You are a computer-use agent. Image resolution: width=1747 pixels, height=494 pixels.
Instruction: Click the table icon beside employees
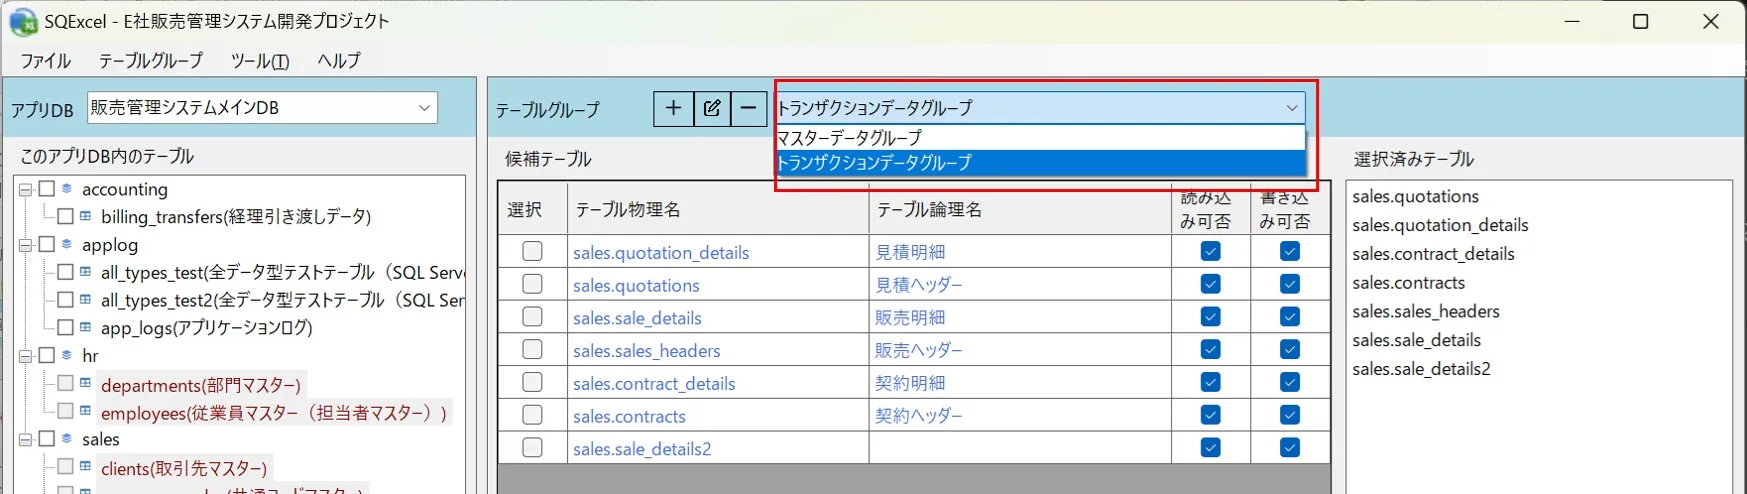pos(86,411)
